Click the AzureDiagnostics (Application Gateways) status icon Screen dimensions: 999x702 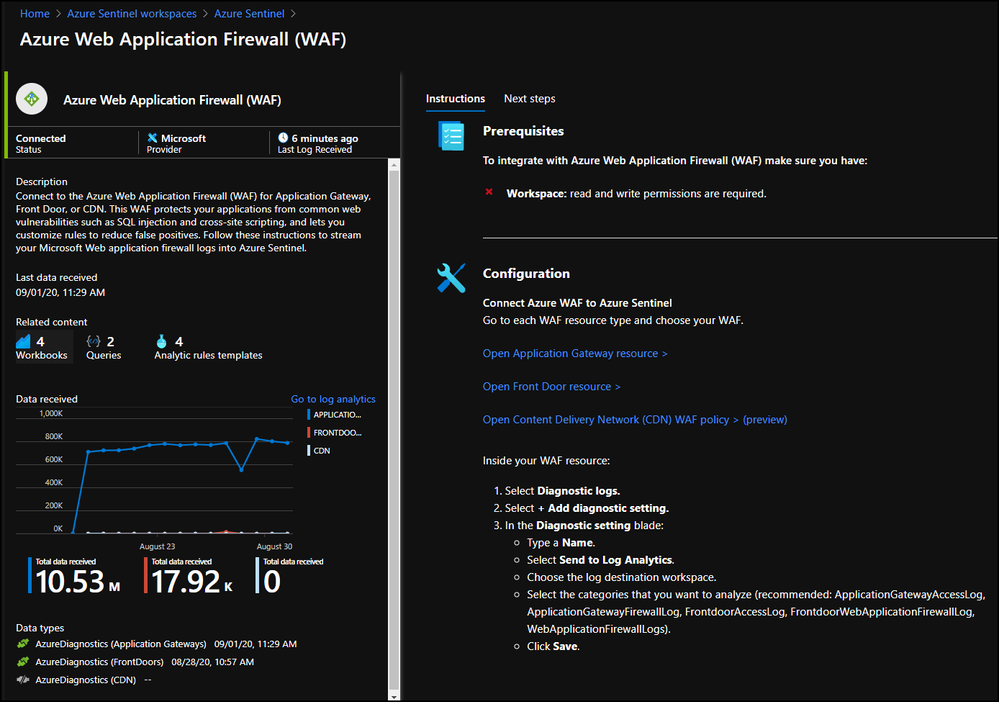(23, 643)
